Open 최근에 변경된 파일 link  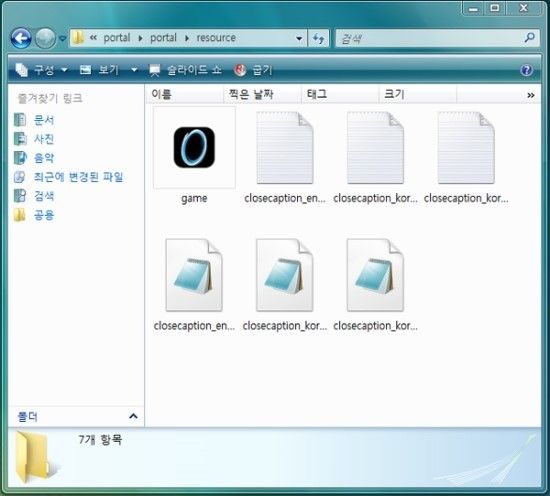(x=79, y=177)
